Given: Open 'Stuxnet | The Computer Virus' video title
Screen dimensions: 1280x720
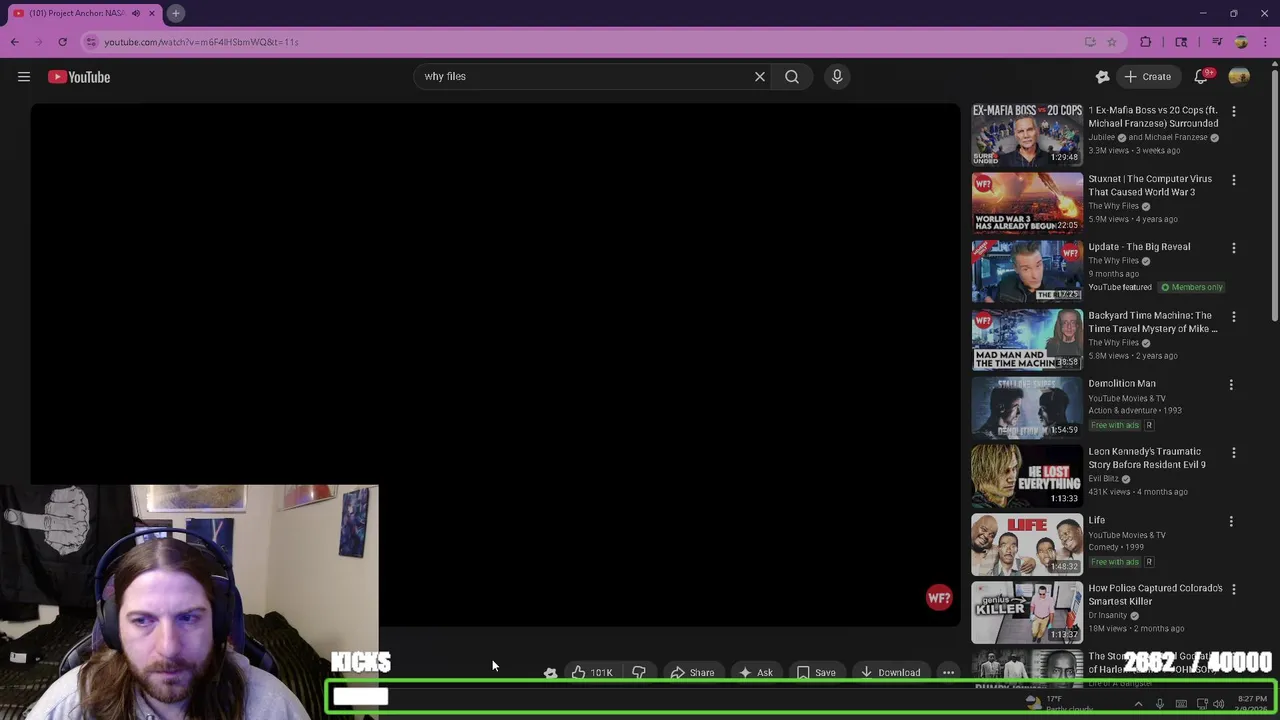Looking at the screenshot, I should coord(1150,185).
